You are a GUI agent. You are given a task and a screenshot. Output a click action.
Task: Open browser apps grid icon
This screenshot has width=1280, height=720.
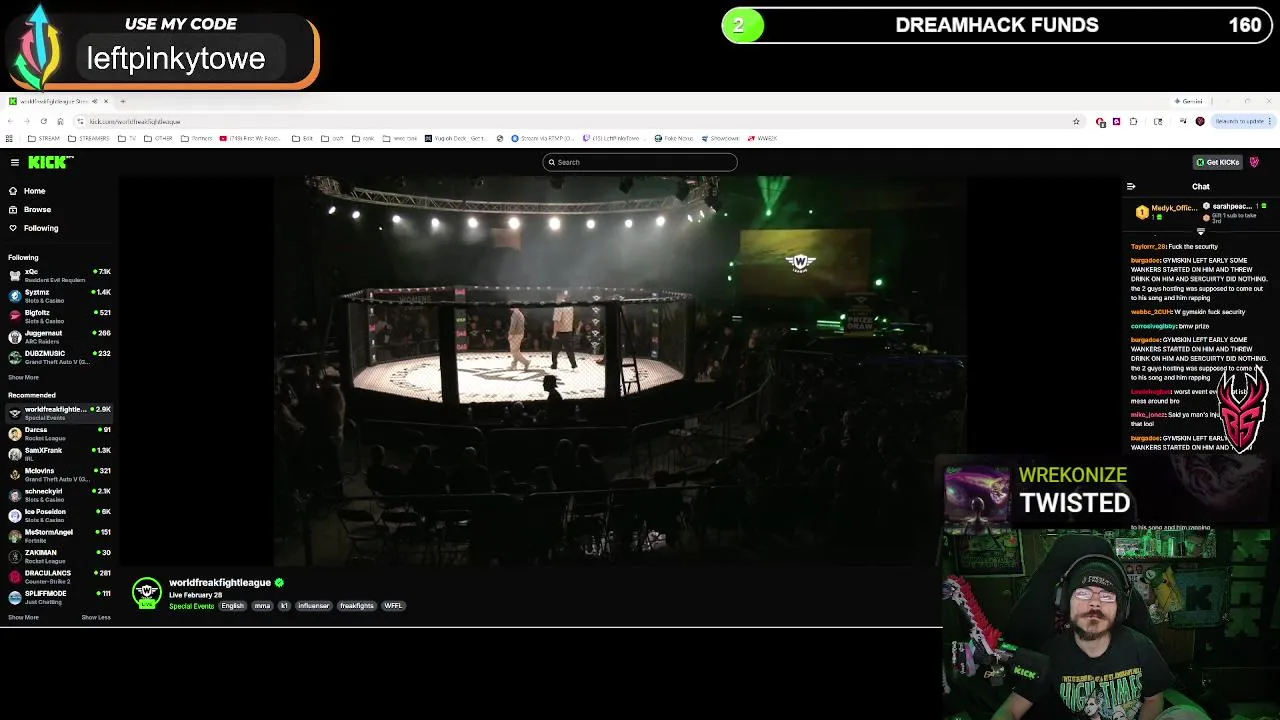(10, 138)
